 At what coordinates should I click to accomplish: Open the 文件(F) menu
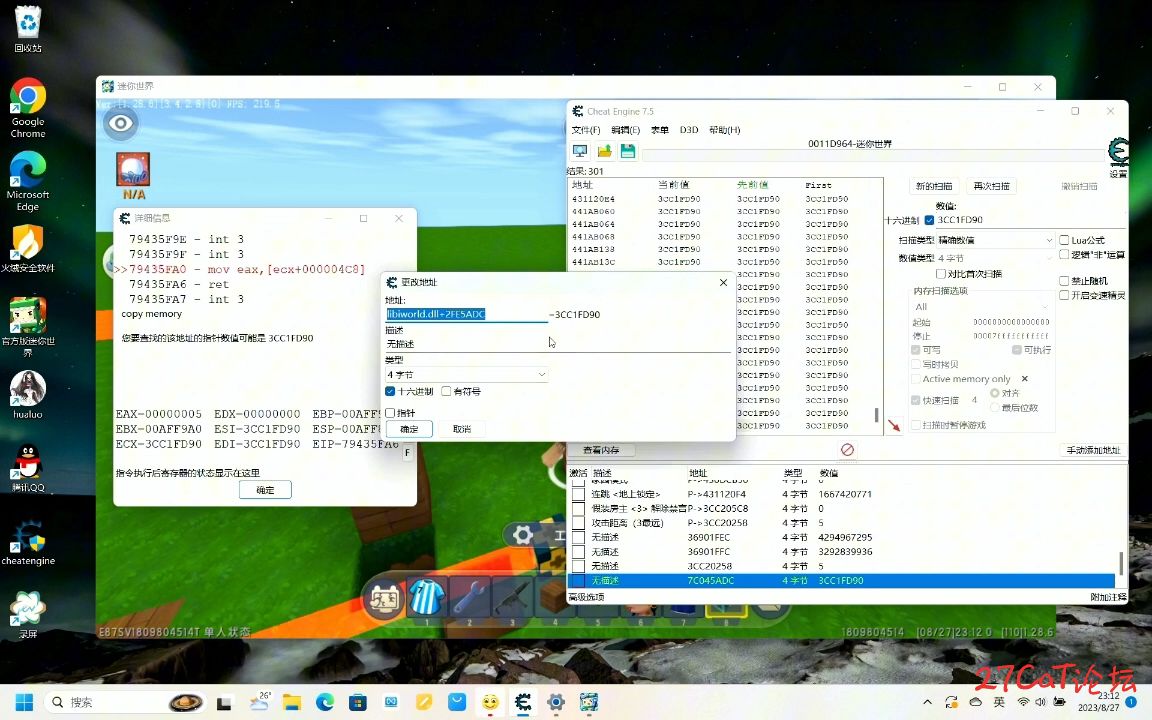pyautogui.click(x=586, y=130)
